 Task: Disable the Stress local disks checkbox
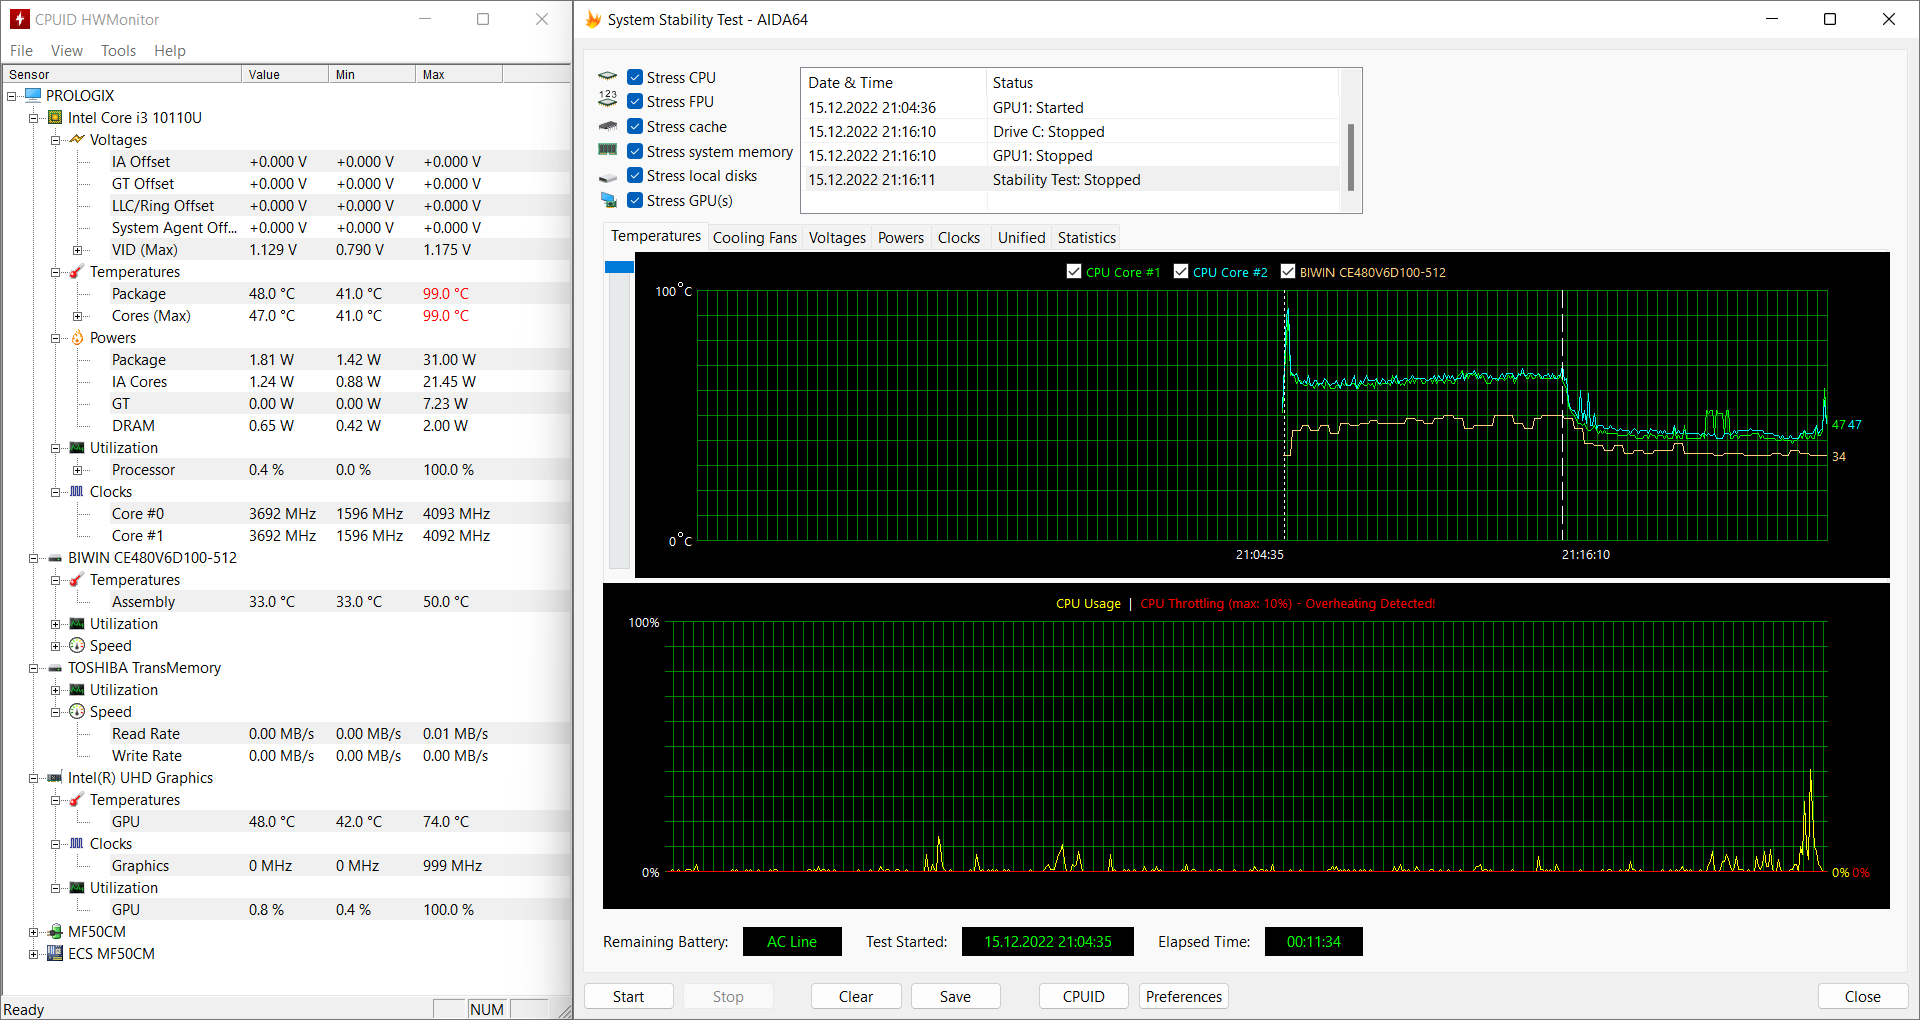635,175
